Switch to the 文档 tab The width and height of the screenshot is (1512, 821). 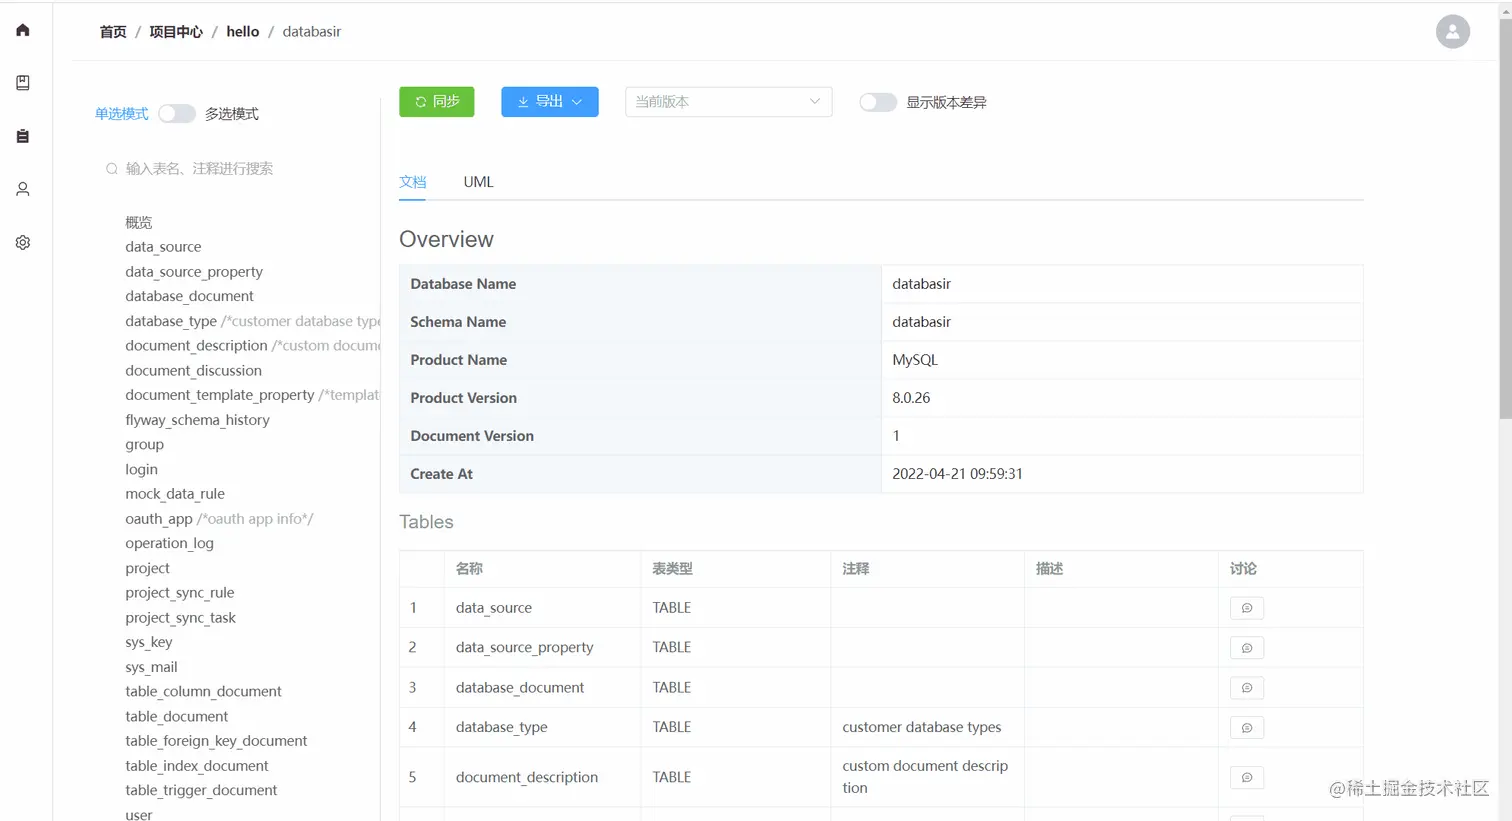tap(413, 182)
